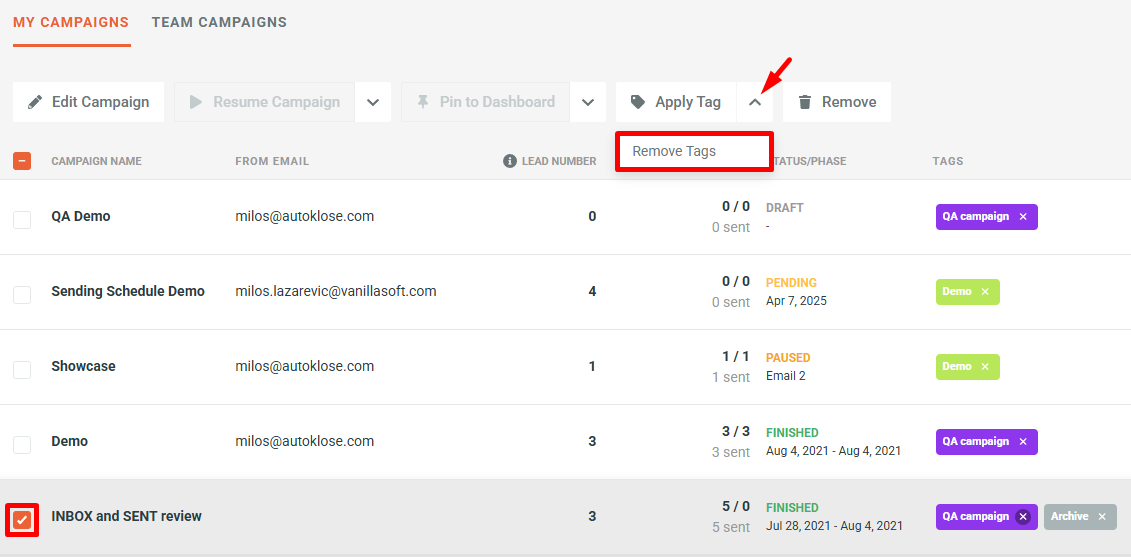
Task: Click the trash Remove button
Action: point(836,102)
